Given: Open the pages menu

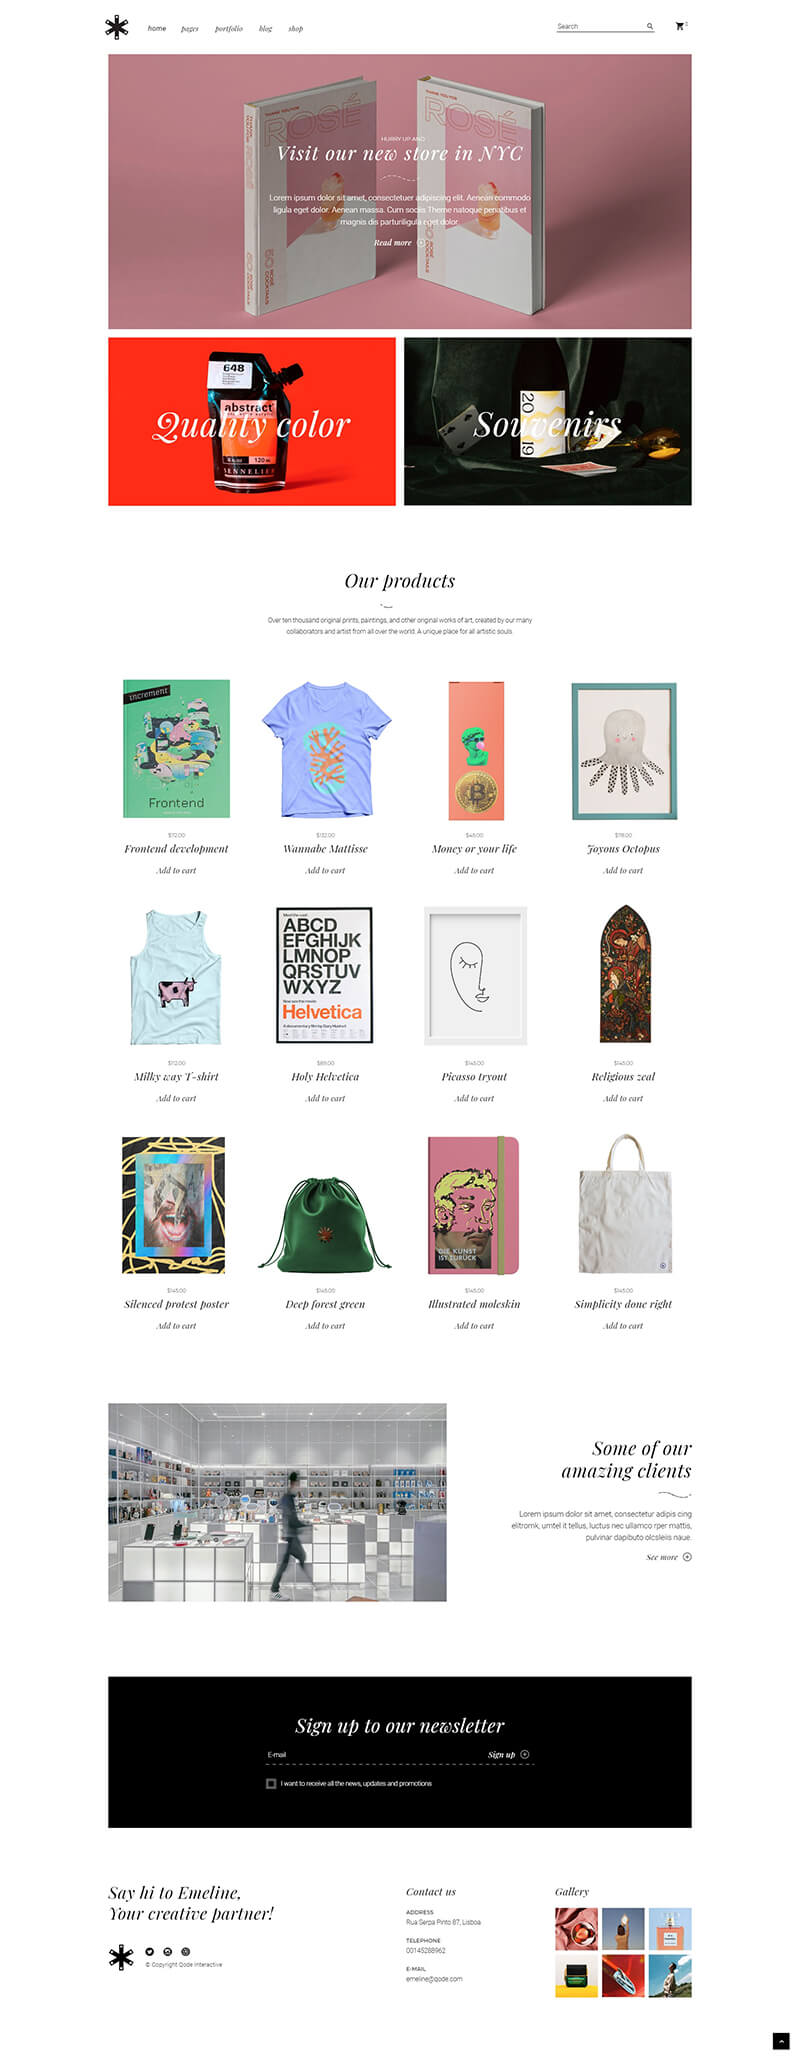Looking at the screenshot, I should point(190,29).
